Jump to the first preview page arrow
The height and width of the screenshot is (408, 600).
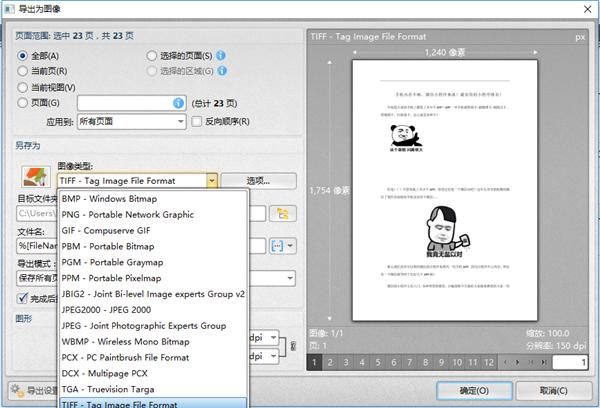(x=531, y=362)
